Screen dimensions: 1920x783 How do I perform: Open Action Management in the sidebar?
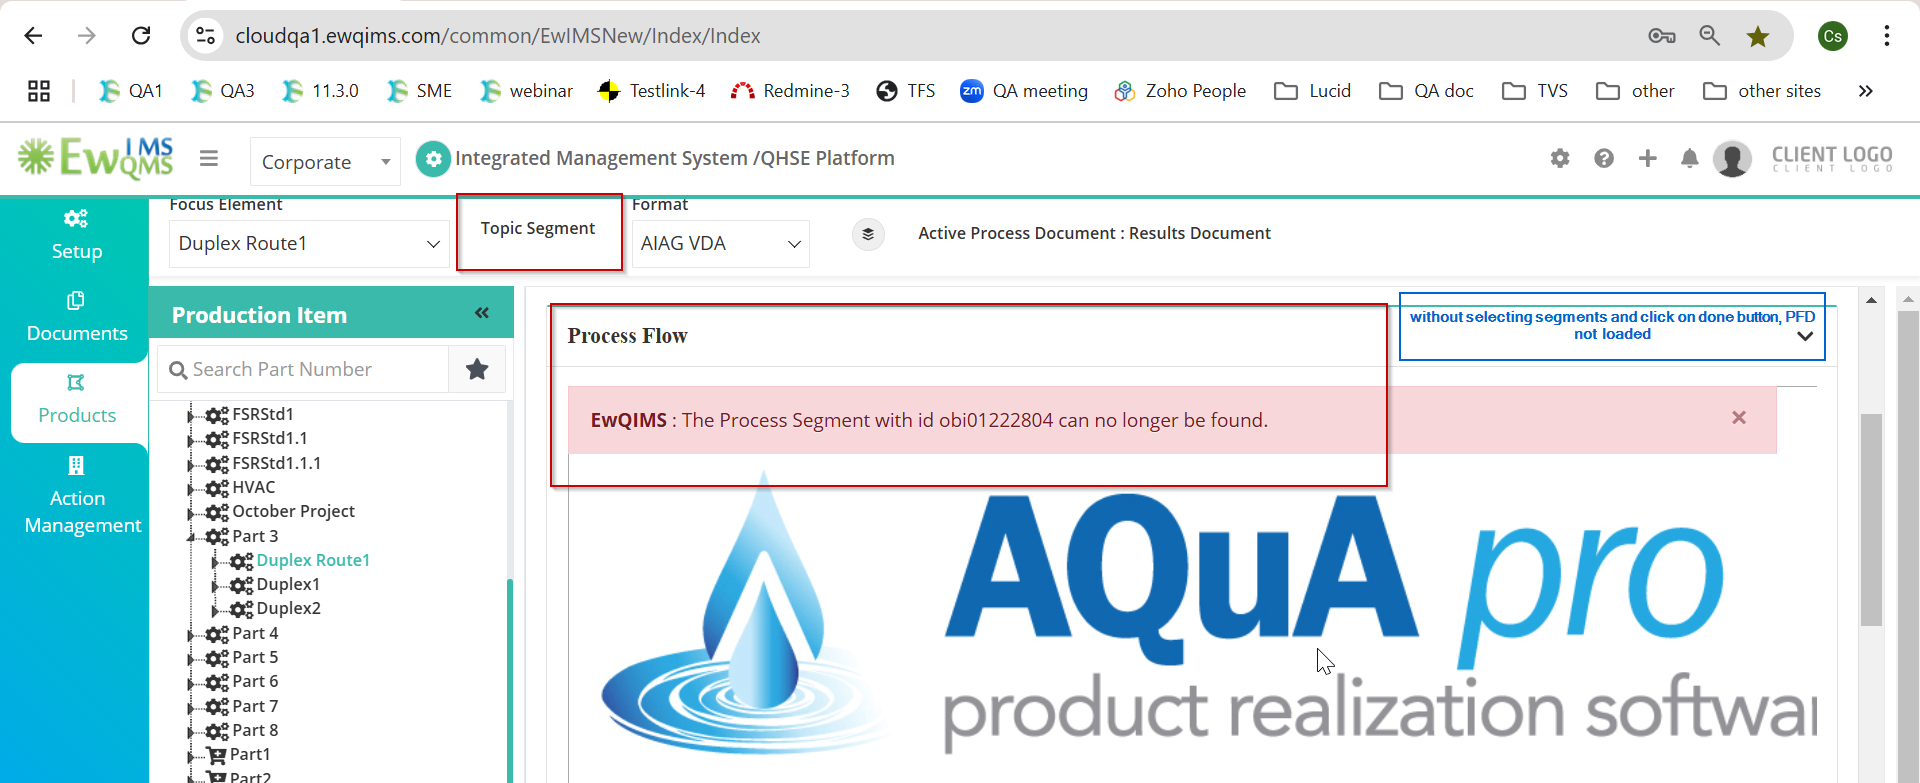click(82, 495)
